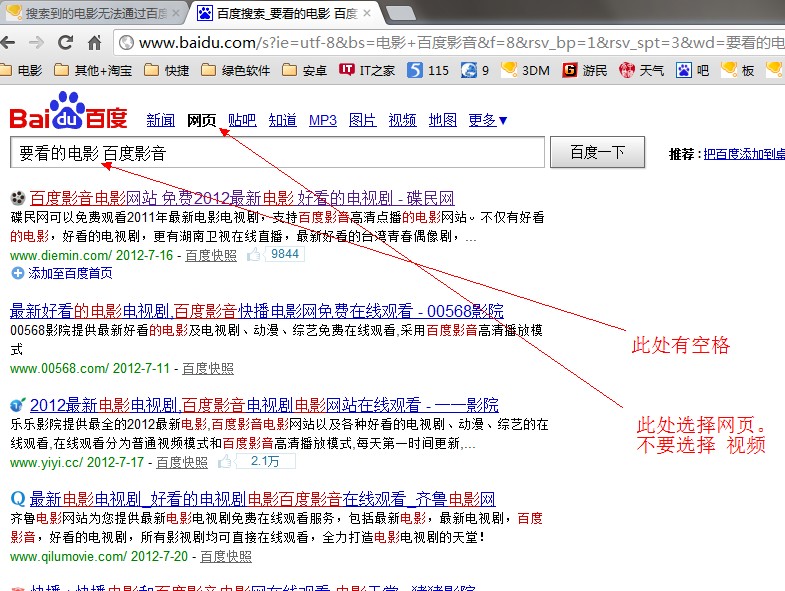Click the 把百度添加到桌面 link
The width and height of the screenshot is (785, 591).
[x=744, y=154]
